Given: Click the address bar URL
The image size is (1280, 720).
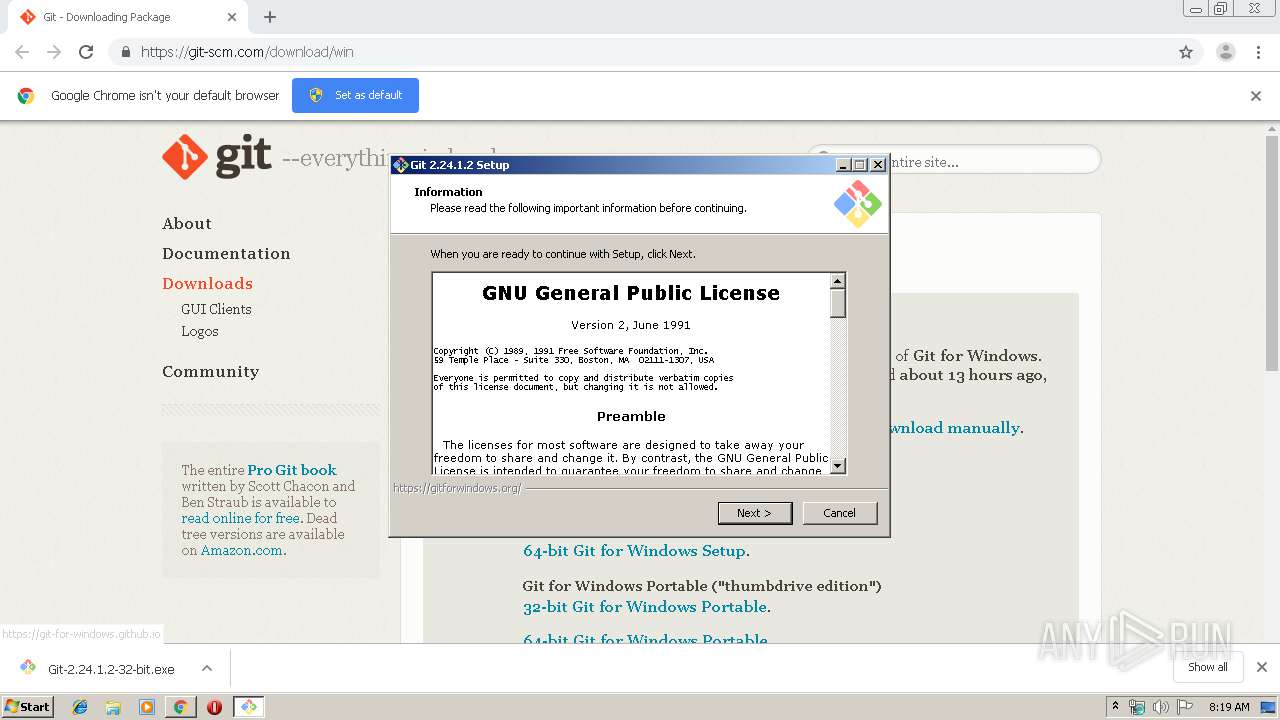Looking at the screenshot, I should [247, 52].
